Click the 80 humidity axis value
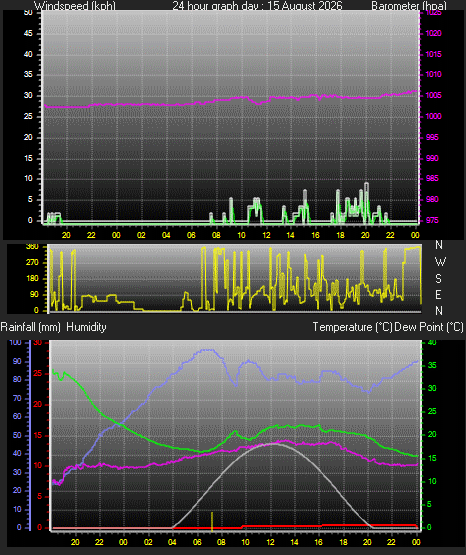466x555 pixels. 17,379
